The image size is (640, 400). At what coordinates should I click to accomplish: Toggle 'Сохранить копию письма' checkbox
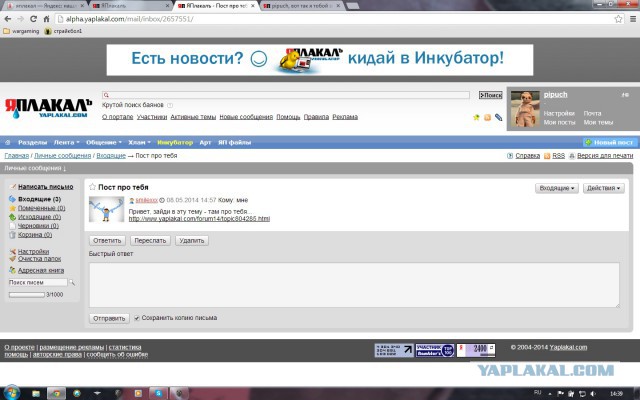[x=137, y=318]
